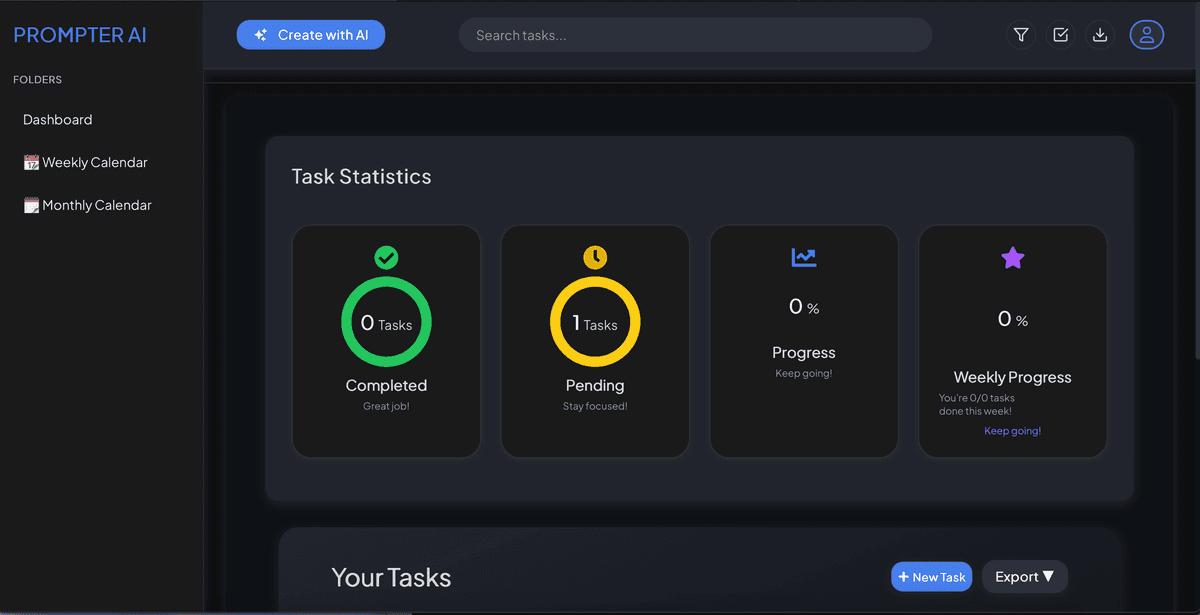Click the PROMPTER AI logo
The width and height of the screenshot is (1200, 615).
[80, 34]
